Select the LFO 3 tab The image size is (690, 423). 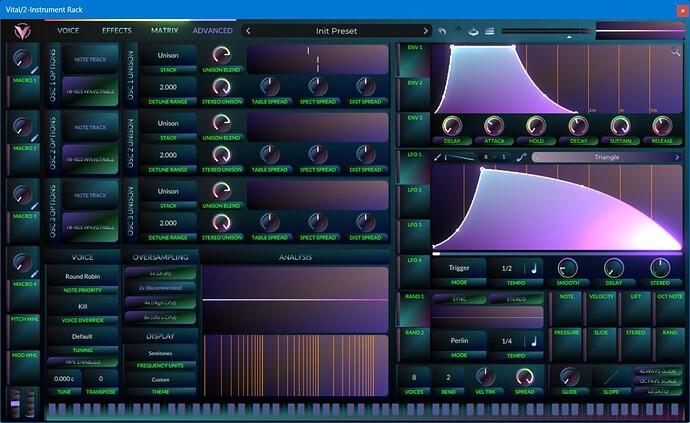(x=414, y=235)
